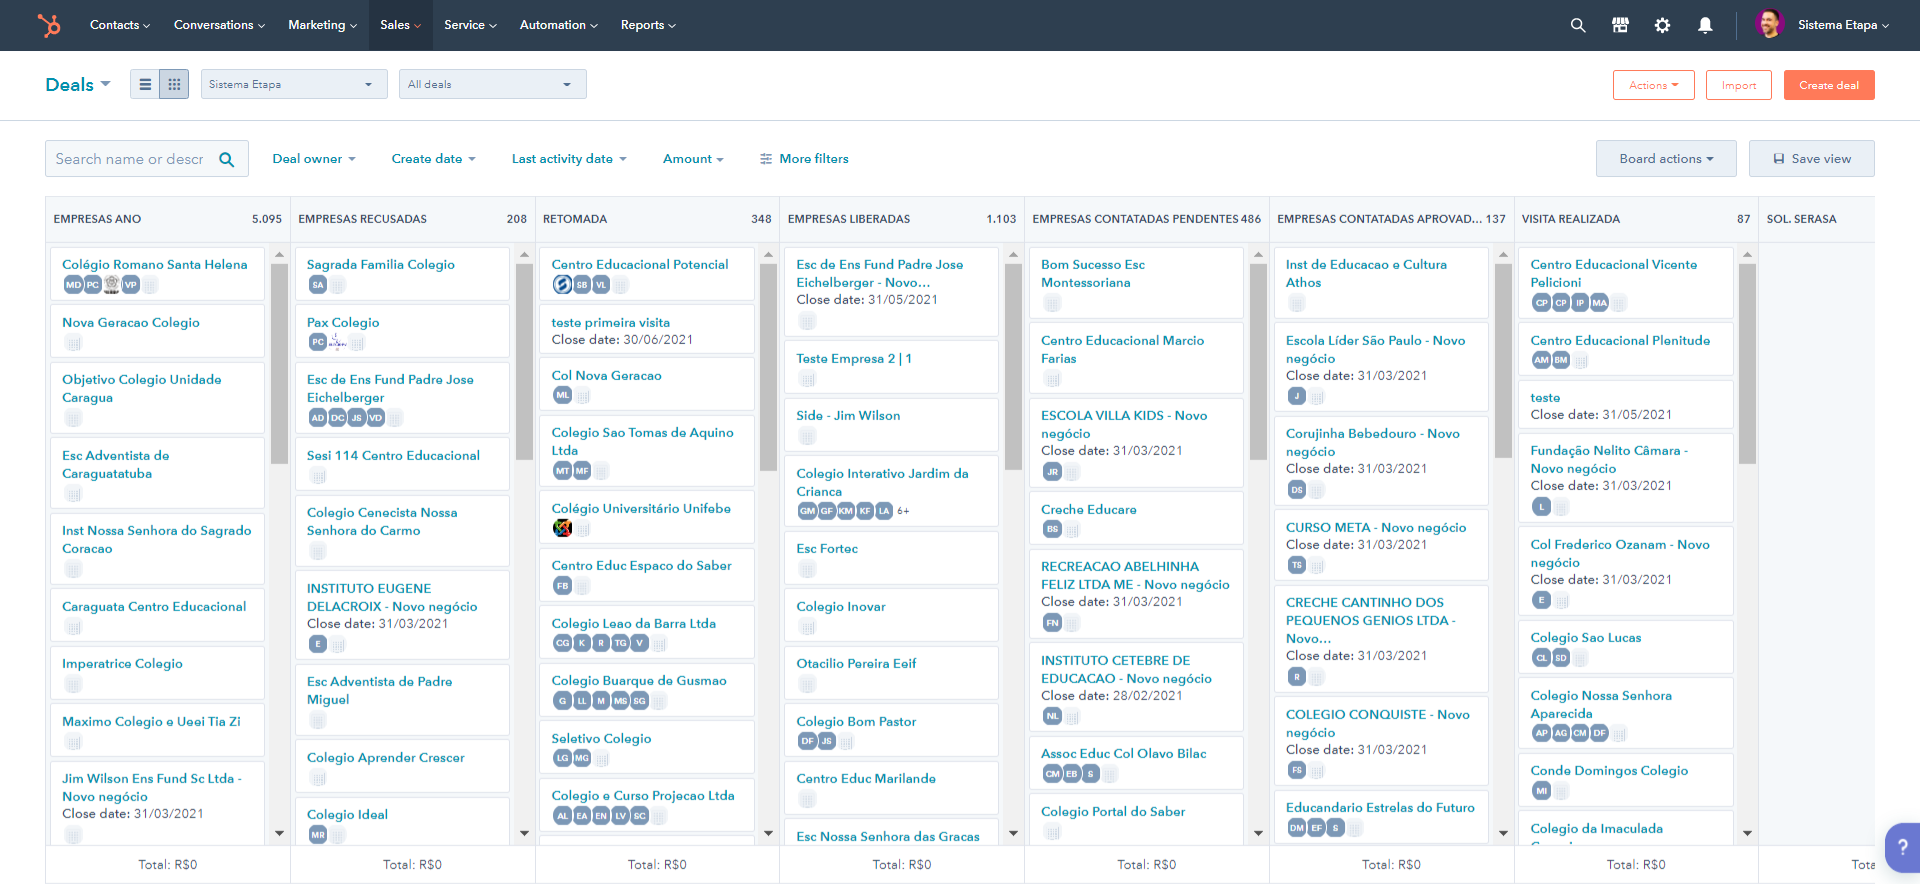Open the Reports menu
The height and width of the screenshot is (884, 1920).
(648, 25)
